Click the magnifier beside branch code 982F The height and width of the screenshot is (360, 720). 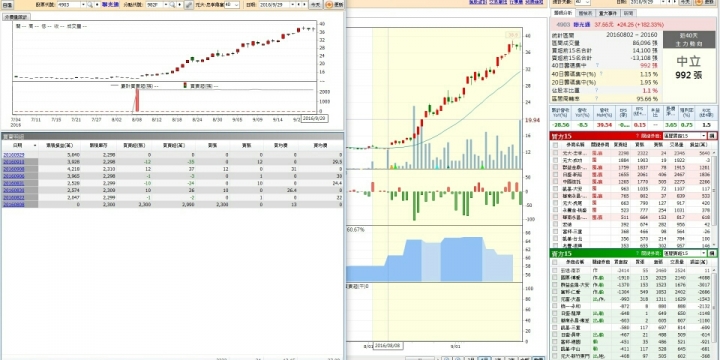[x=172, y=5]
